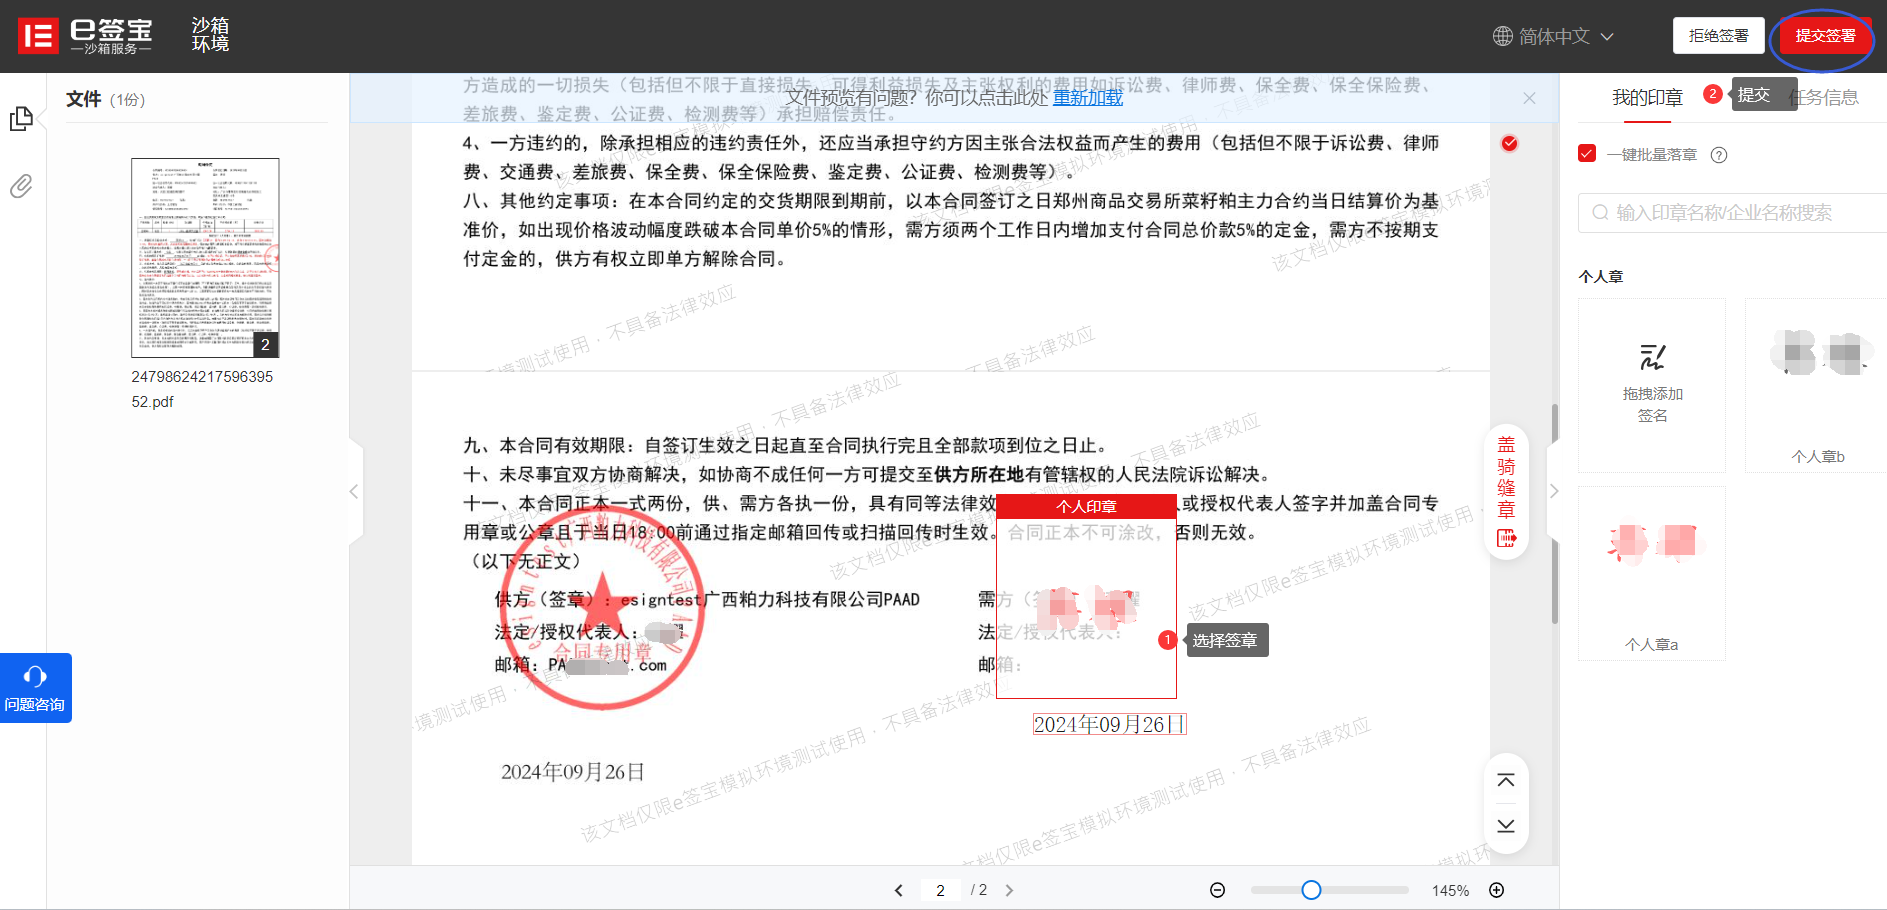
Task: Open the files panel icon in sidebar
Action: pos(21,119)
